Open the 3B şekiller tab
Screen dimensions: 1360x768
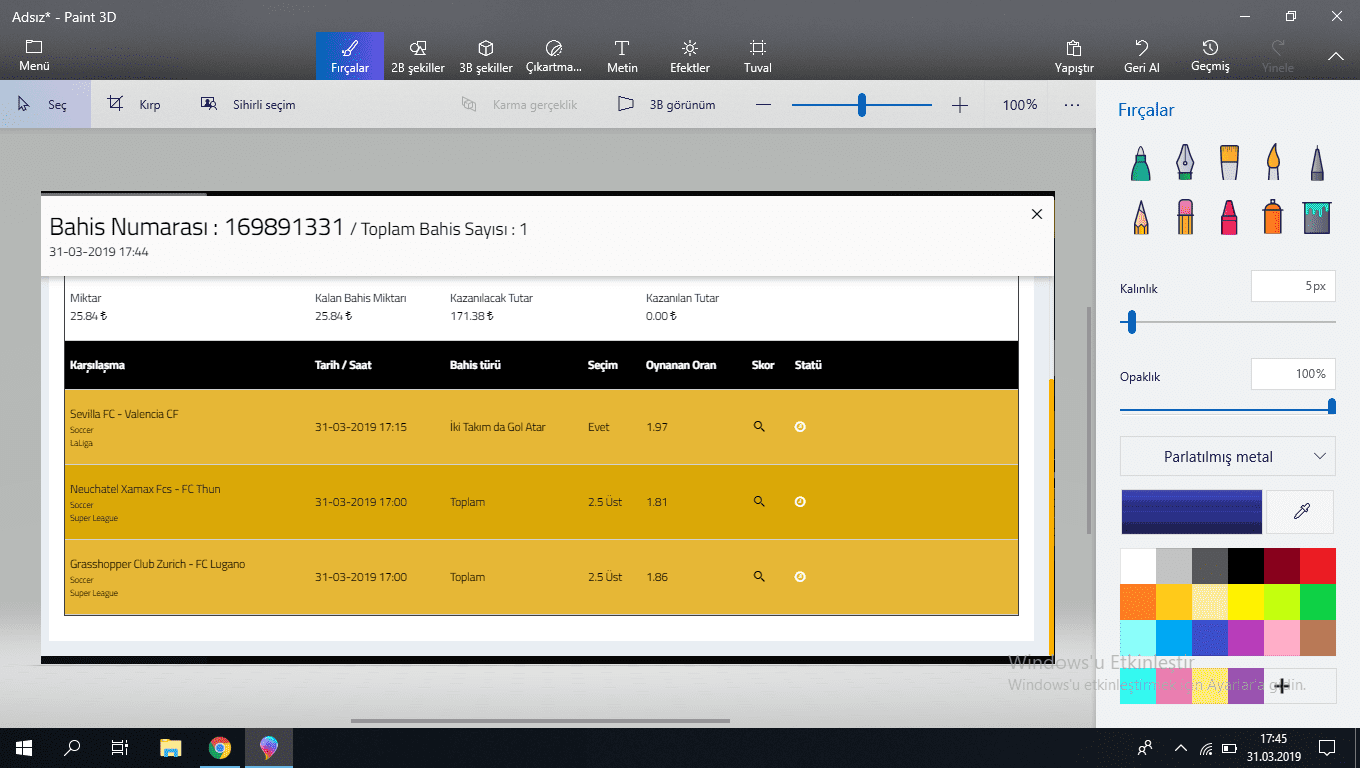[x=486, y=56]
